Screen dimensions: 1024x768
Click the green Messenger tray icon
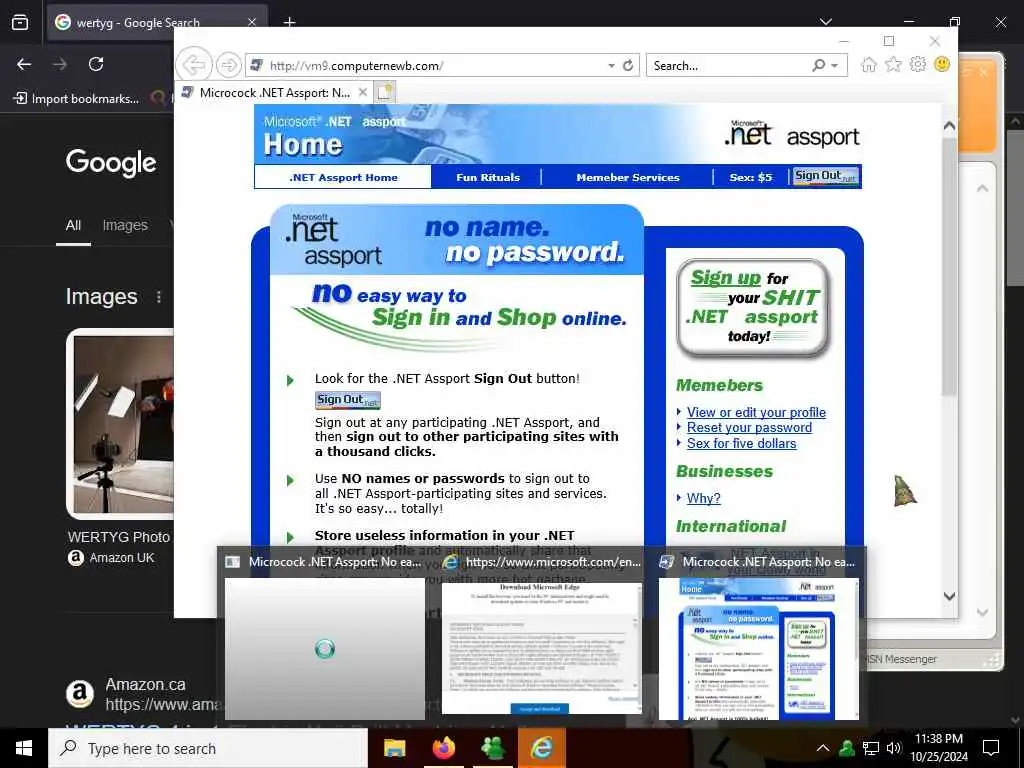847,748
